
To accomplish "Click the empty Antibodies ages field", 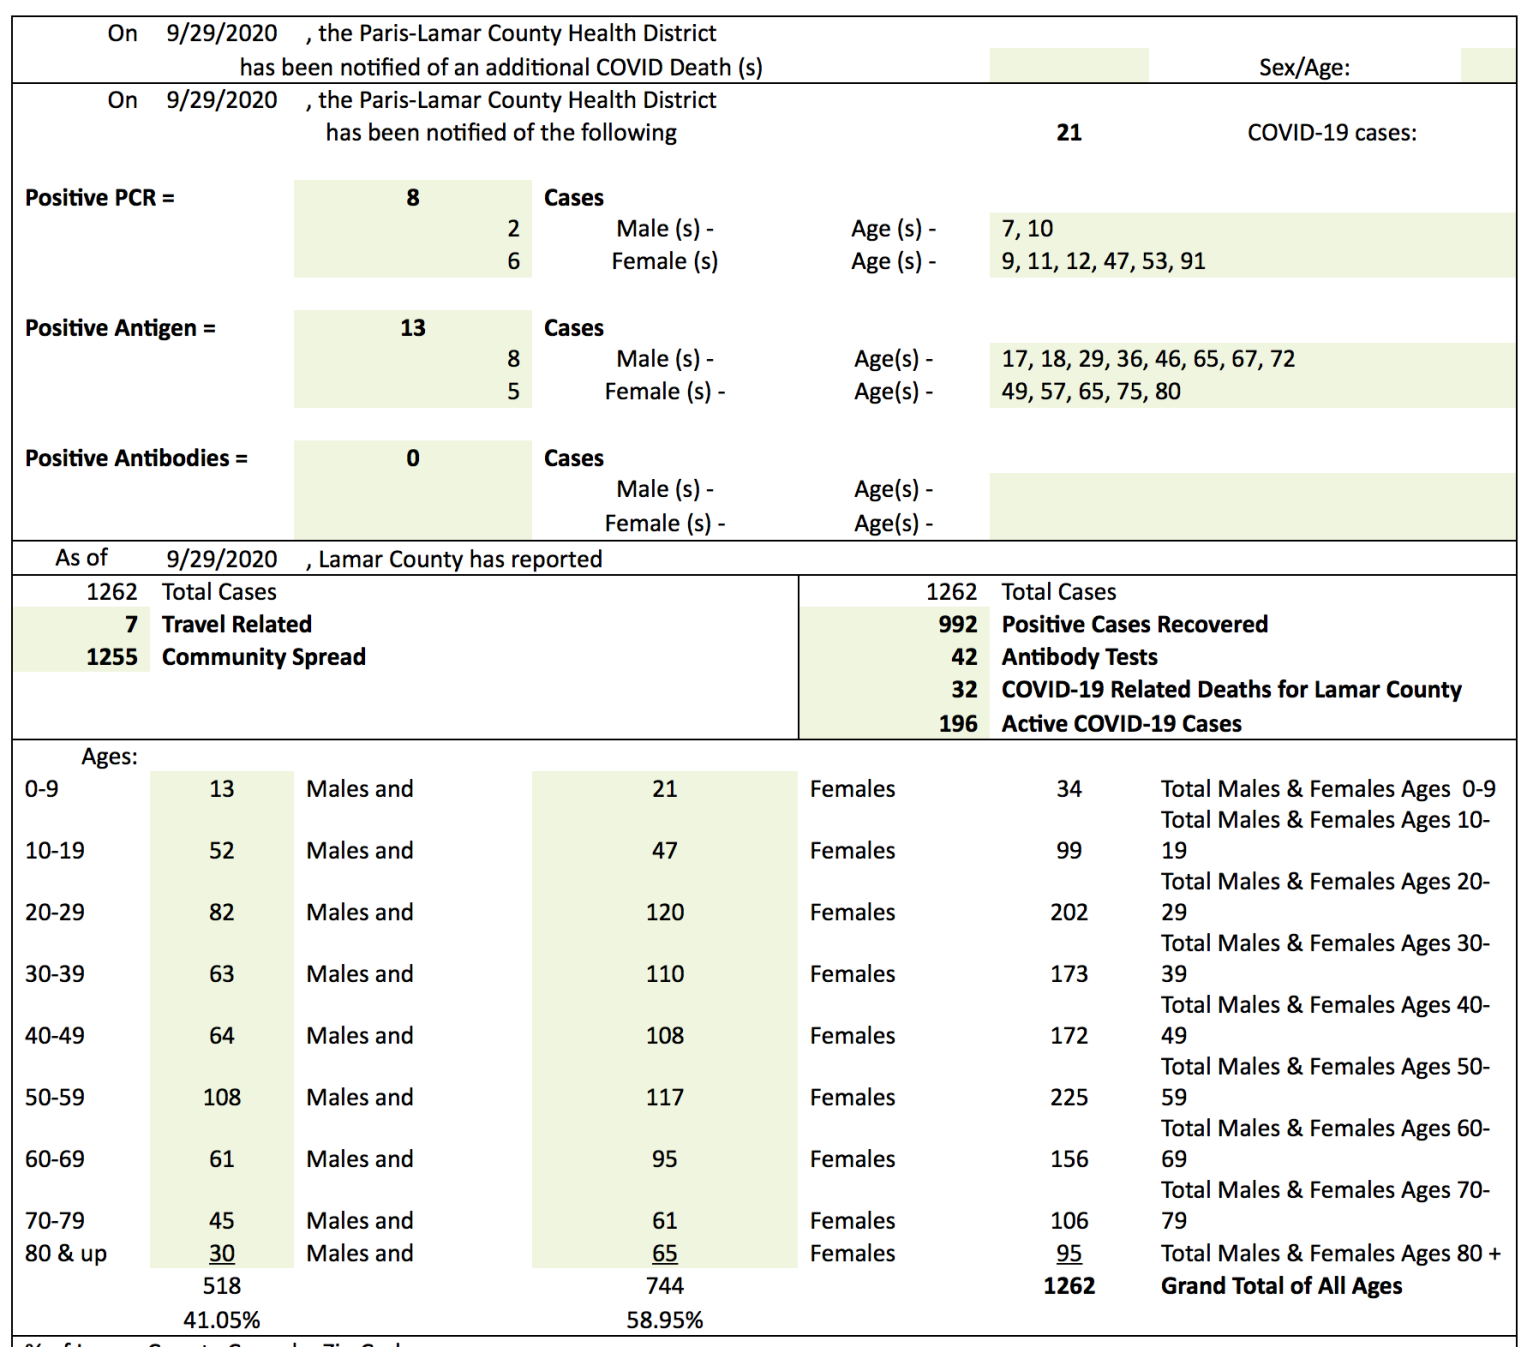I will [1252, 506].
